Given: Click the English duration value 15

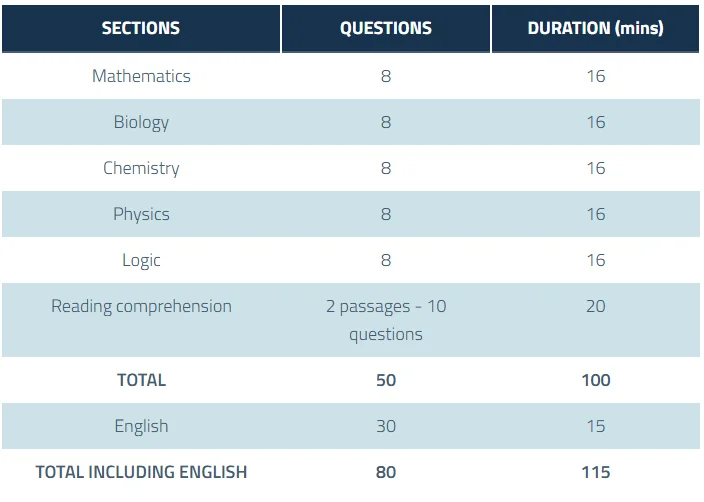Looking at the screenshot, I should 595,426.
